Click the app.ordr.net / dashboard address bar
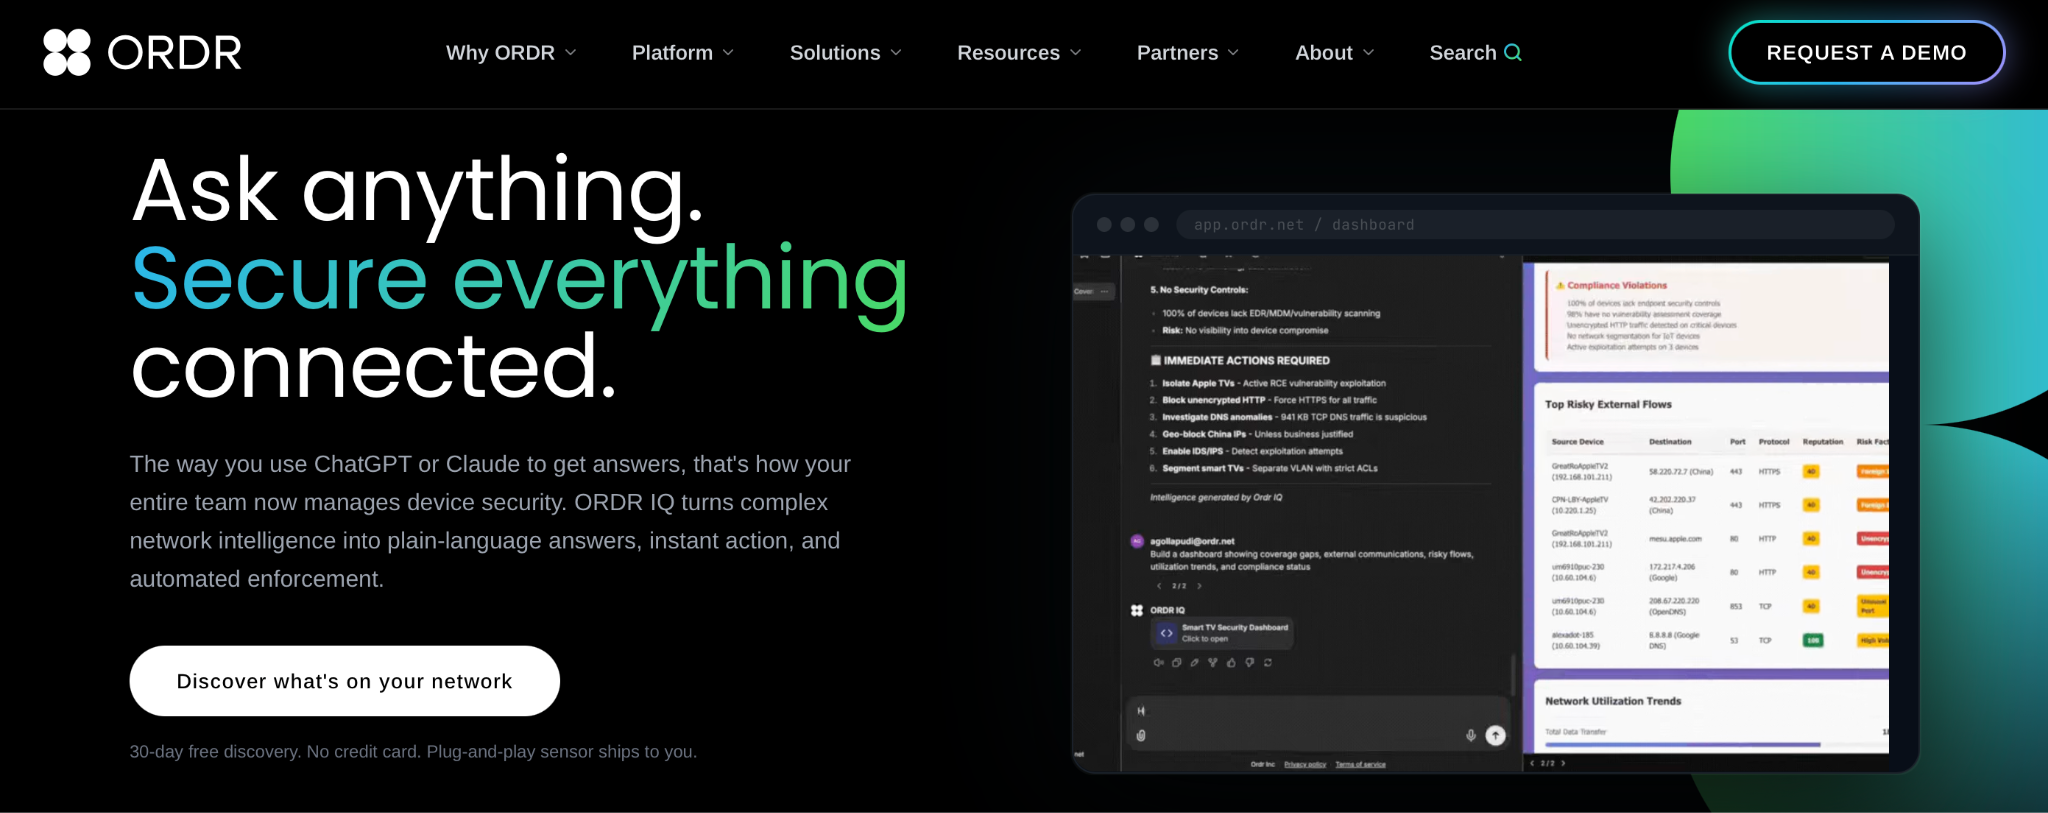 [x=1535, y=225]
